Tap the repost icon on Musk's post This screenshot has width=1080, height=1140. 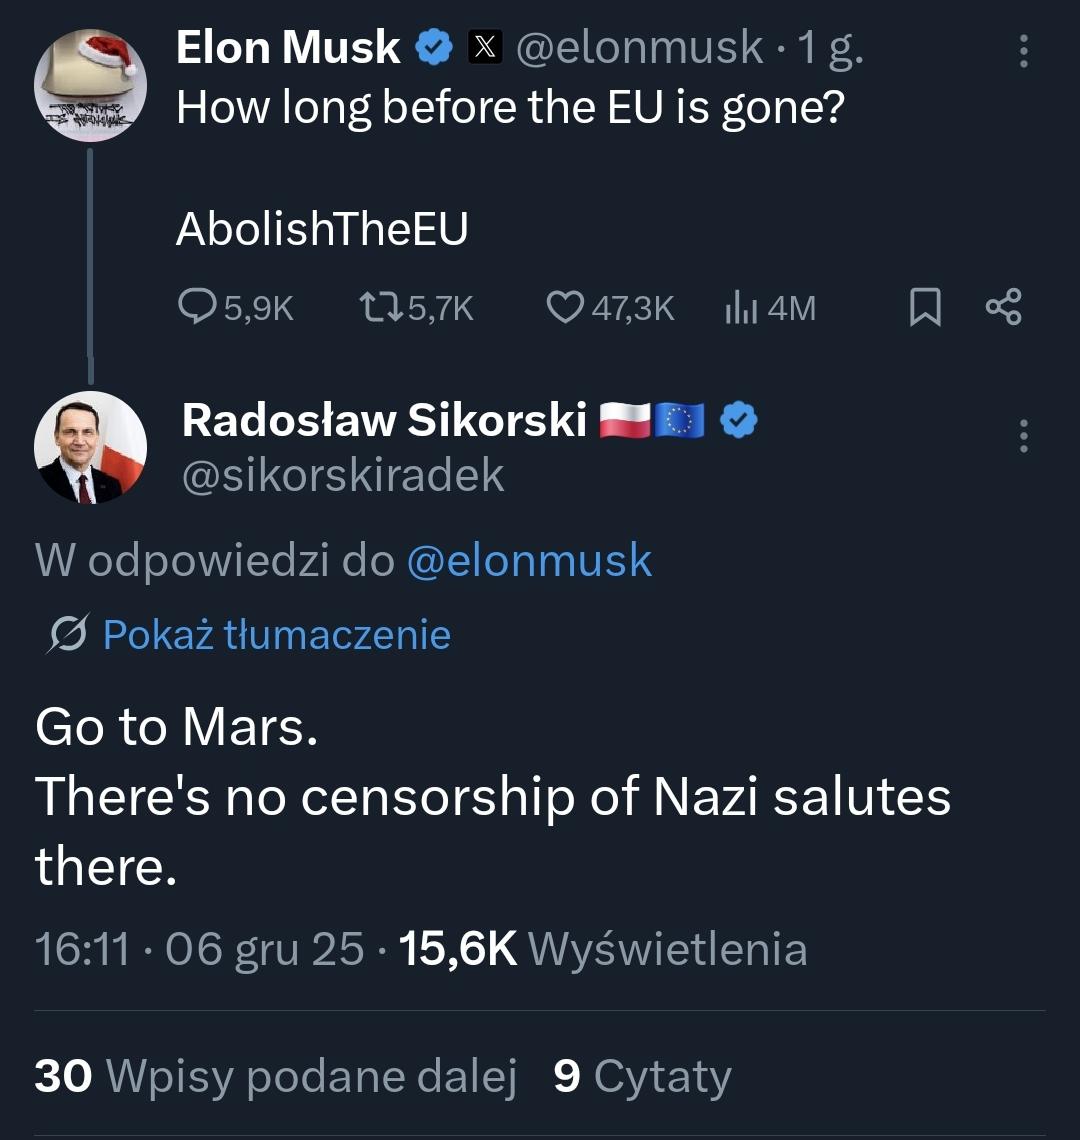(x=380, y=307)
